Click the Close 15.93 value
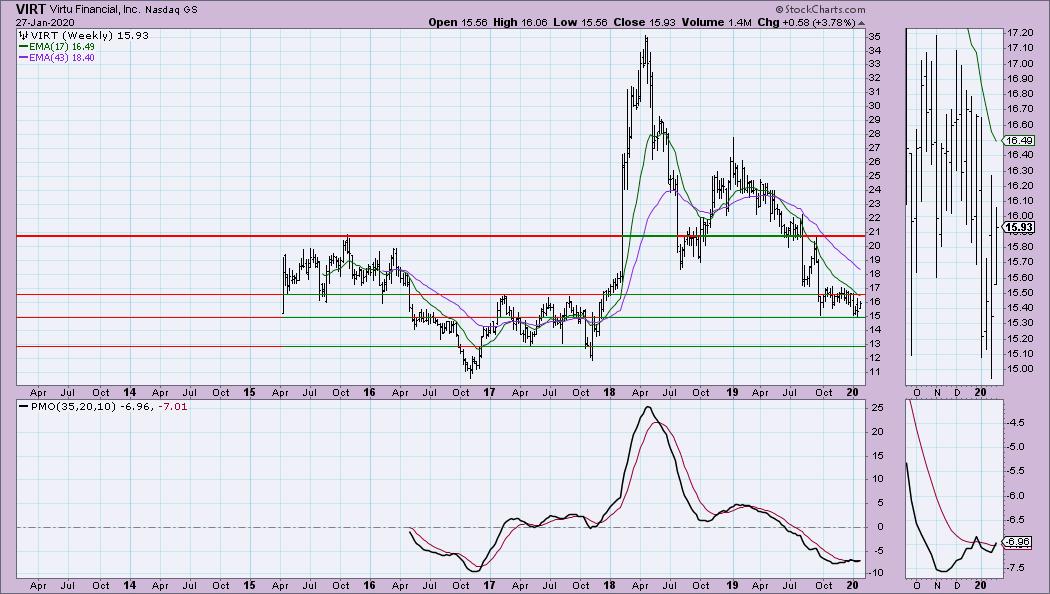 [x=644, y=22]
